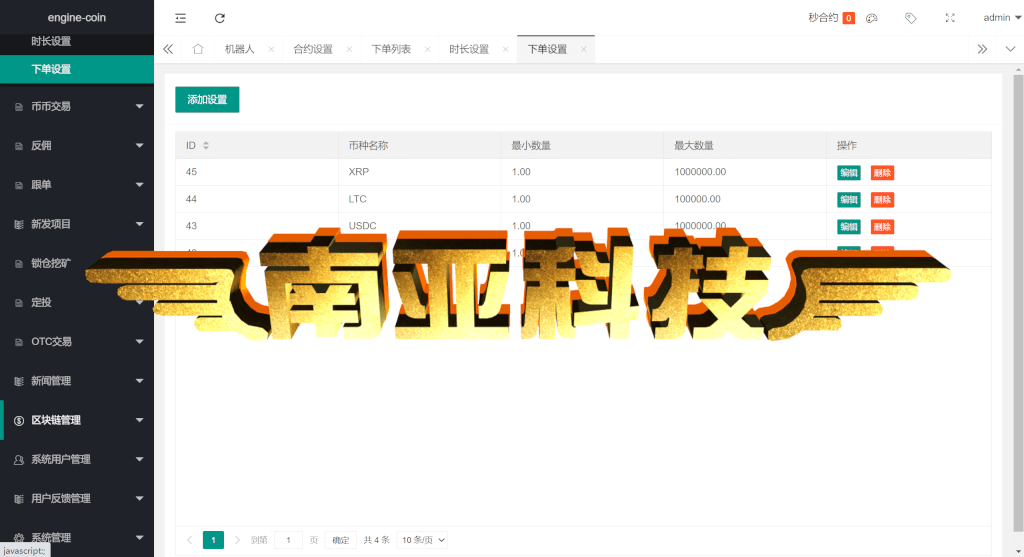Expand the 反佣 sidebar menu
This screenshot has height=557, width=1024.
(x=77, y=146)
